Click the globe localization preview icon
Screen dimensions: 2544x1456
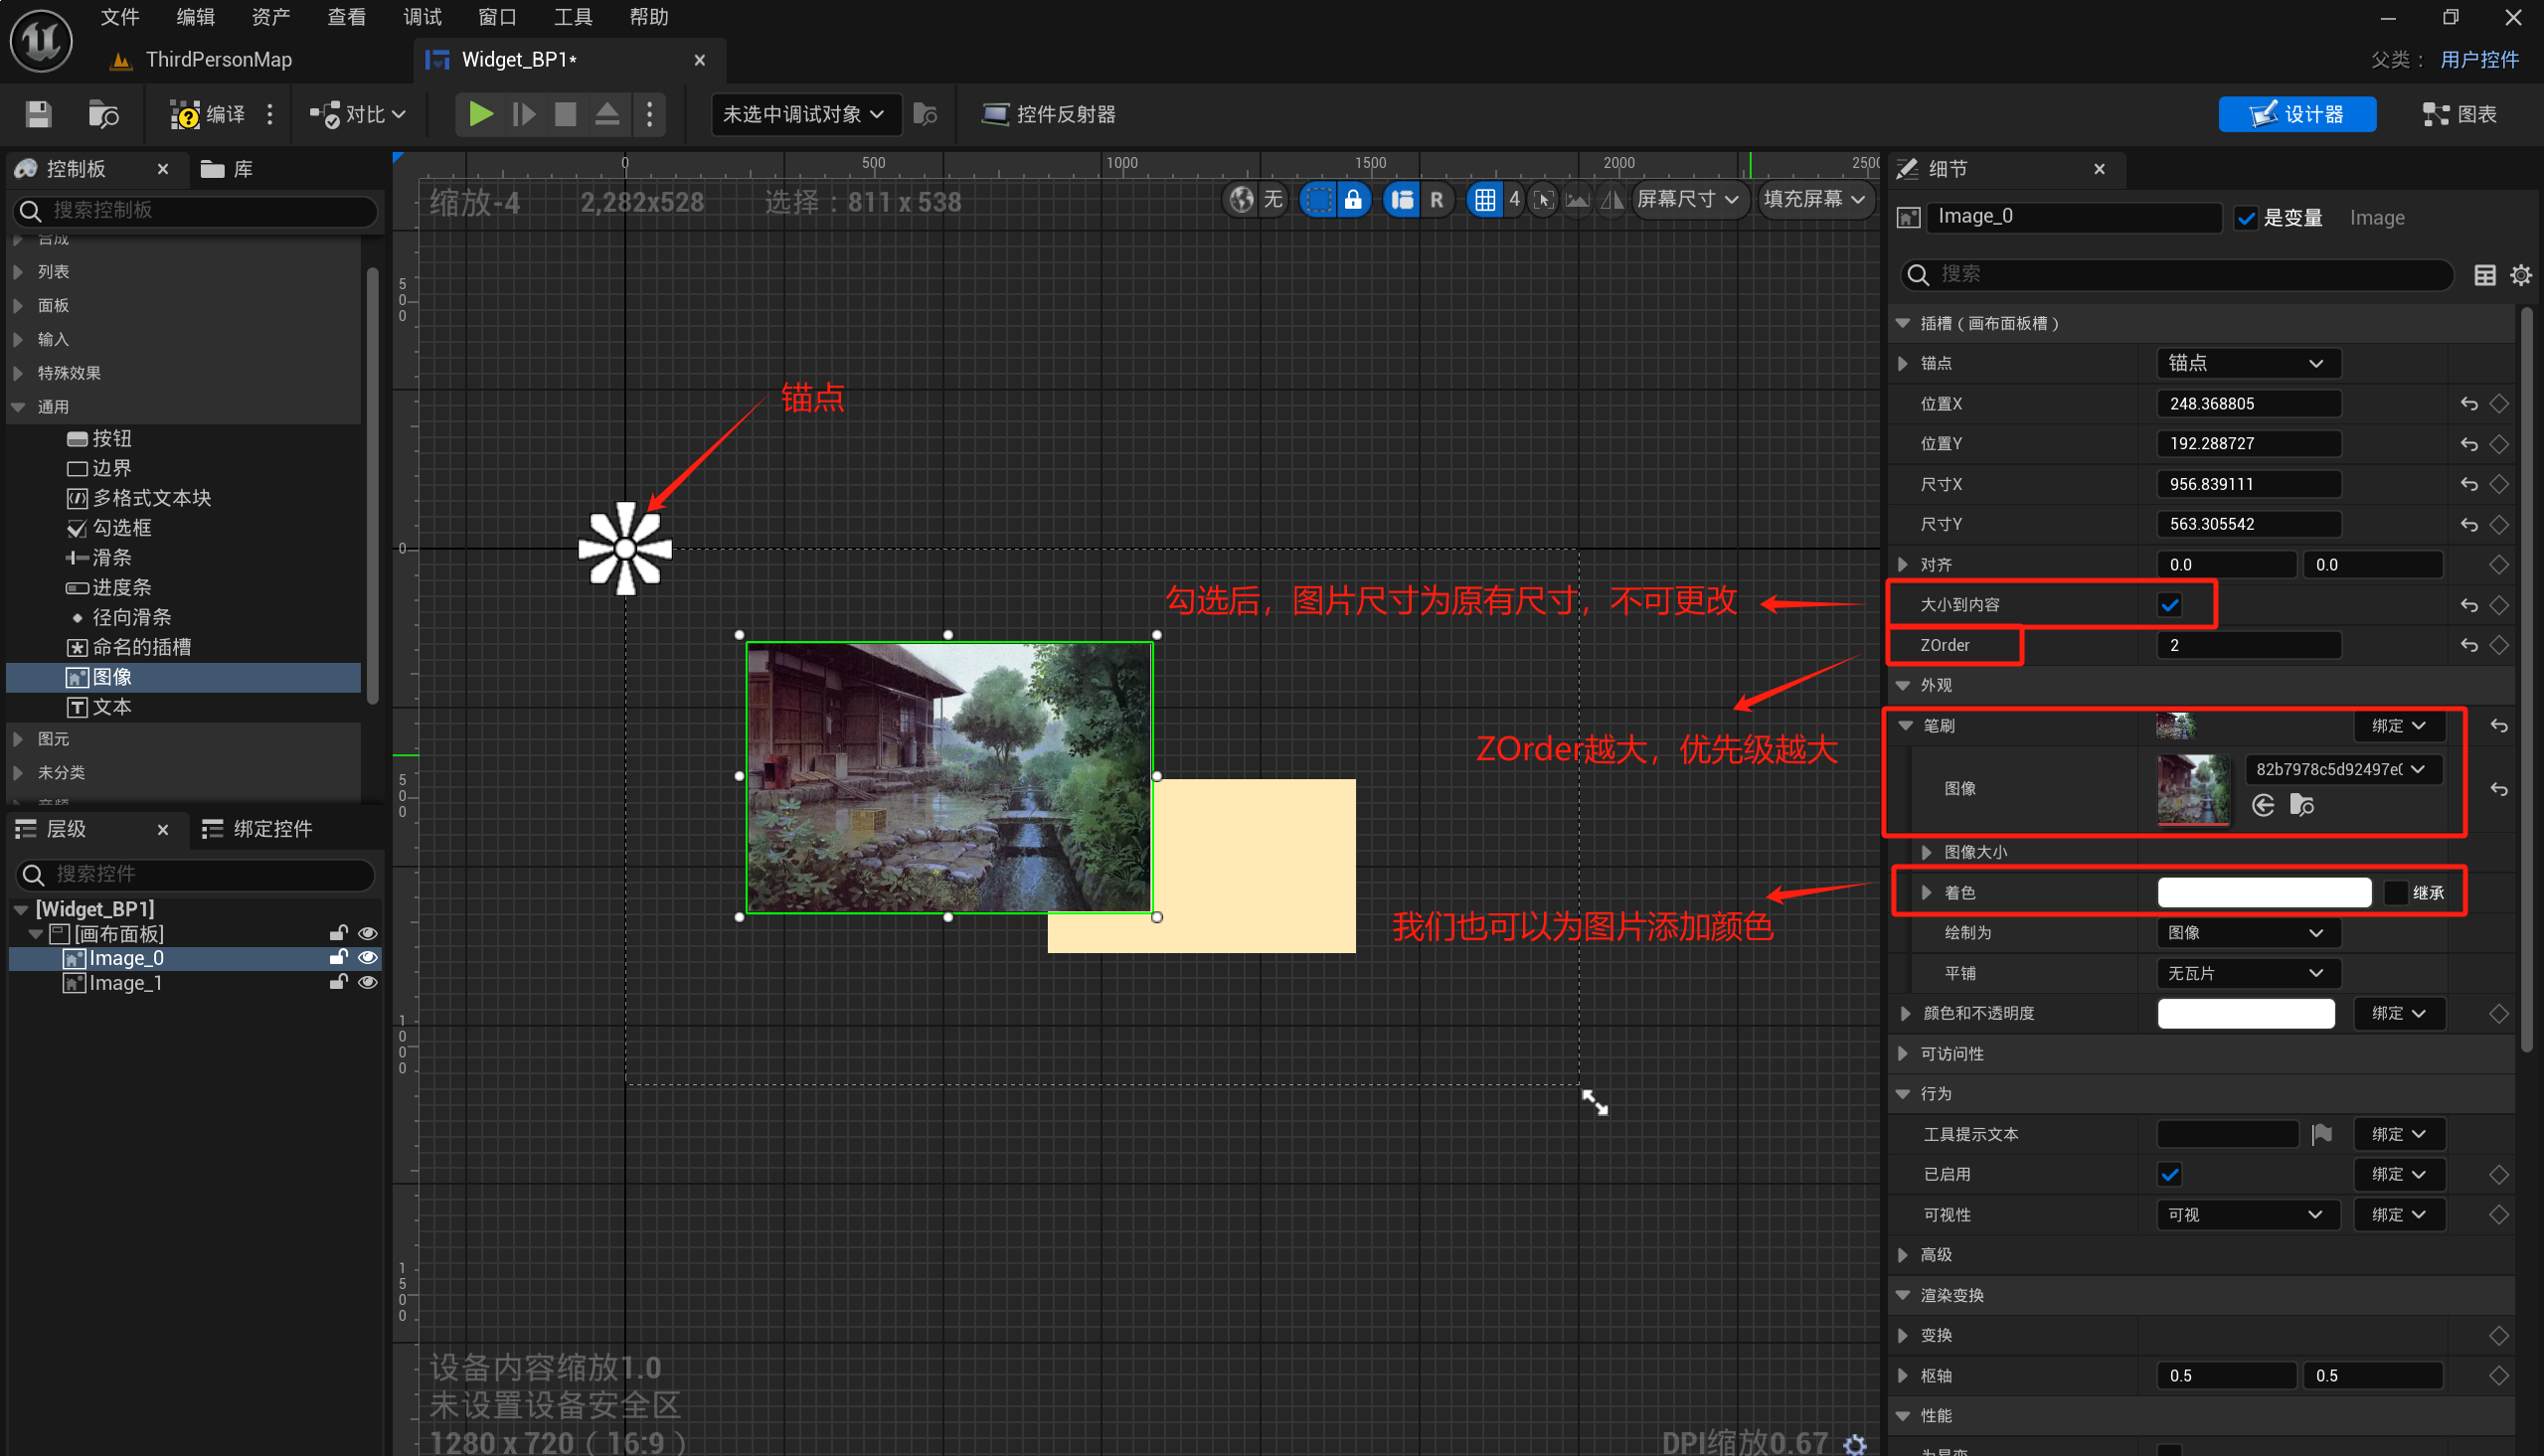click(x=1242, y=199)
